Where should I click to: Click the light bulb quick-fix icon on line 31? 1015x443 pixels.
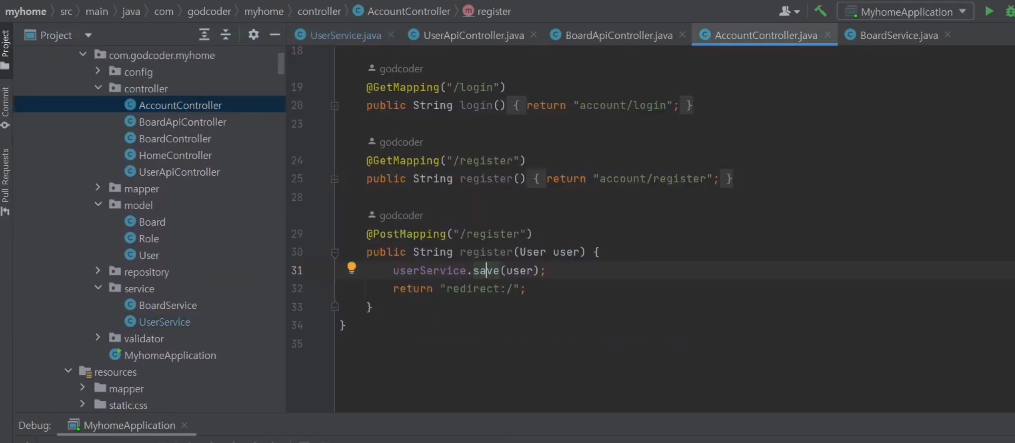pos(351,267)
